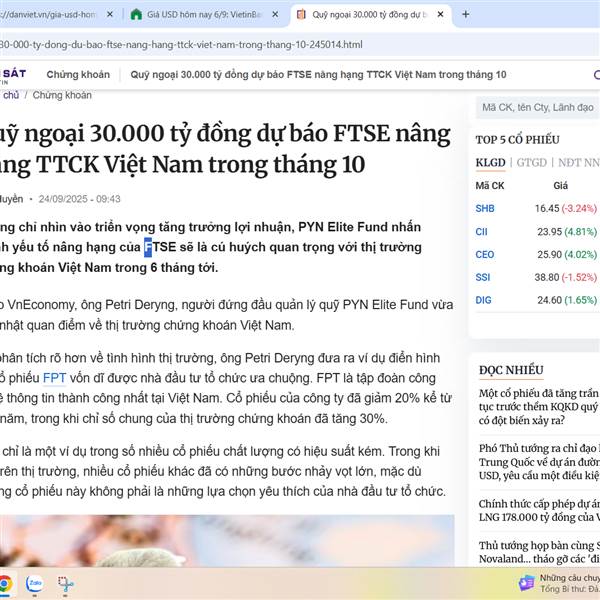
Task: Open the SHB stock ticker link
Action: click(485, 209)
